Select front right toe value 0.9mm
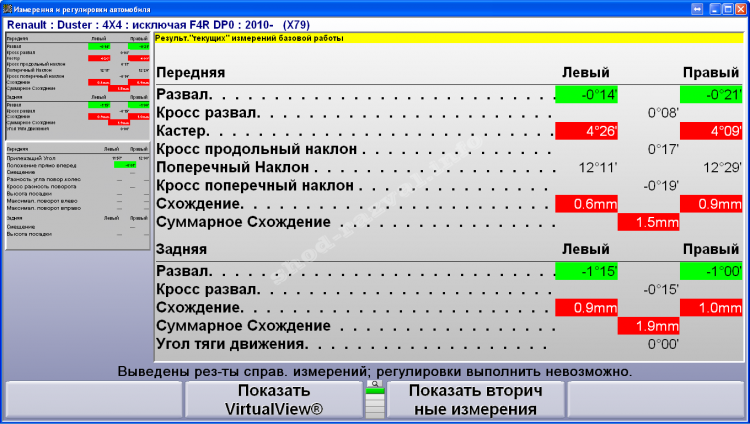 pos(711,204)
